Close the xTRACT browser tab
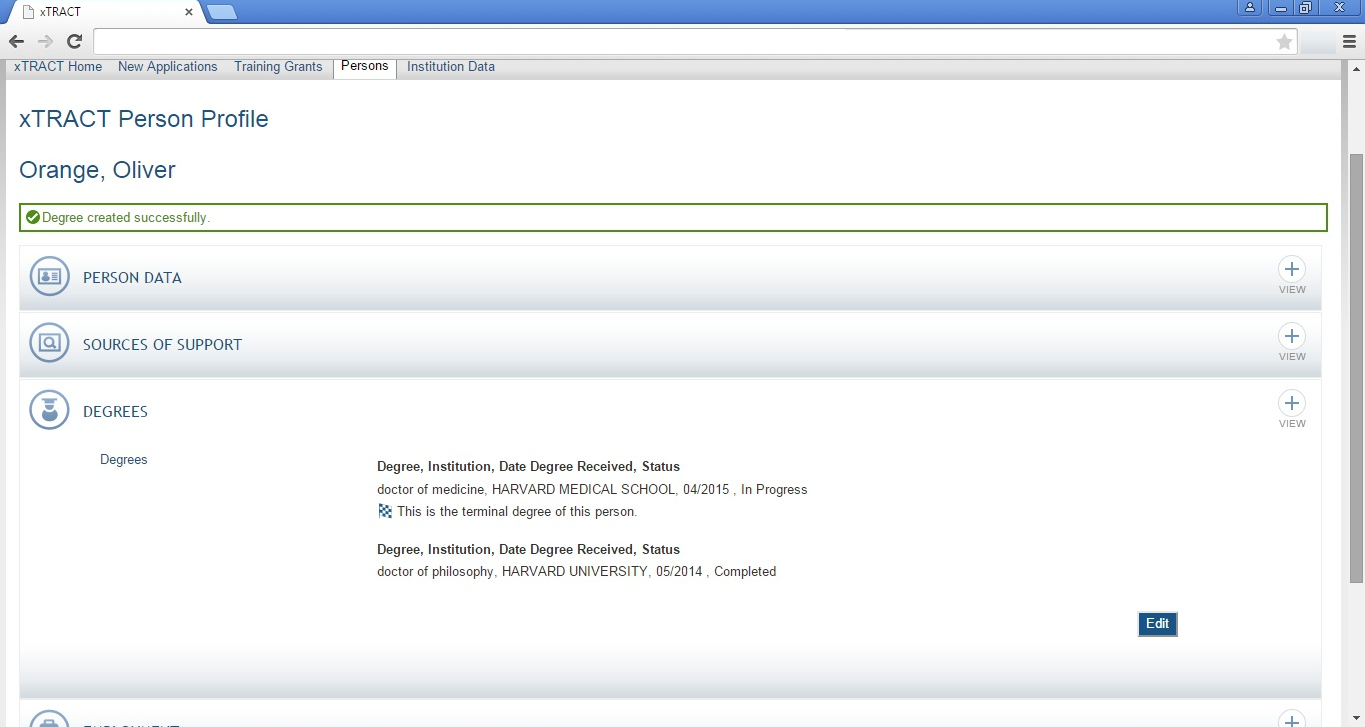The width and height of the screenshot is (1365, 727). pyautogui.click(x=189, y=12)
